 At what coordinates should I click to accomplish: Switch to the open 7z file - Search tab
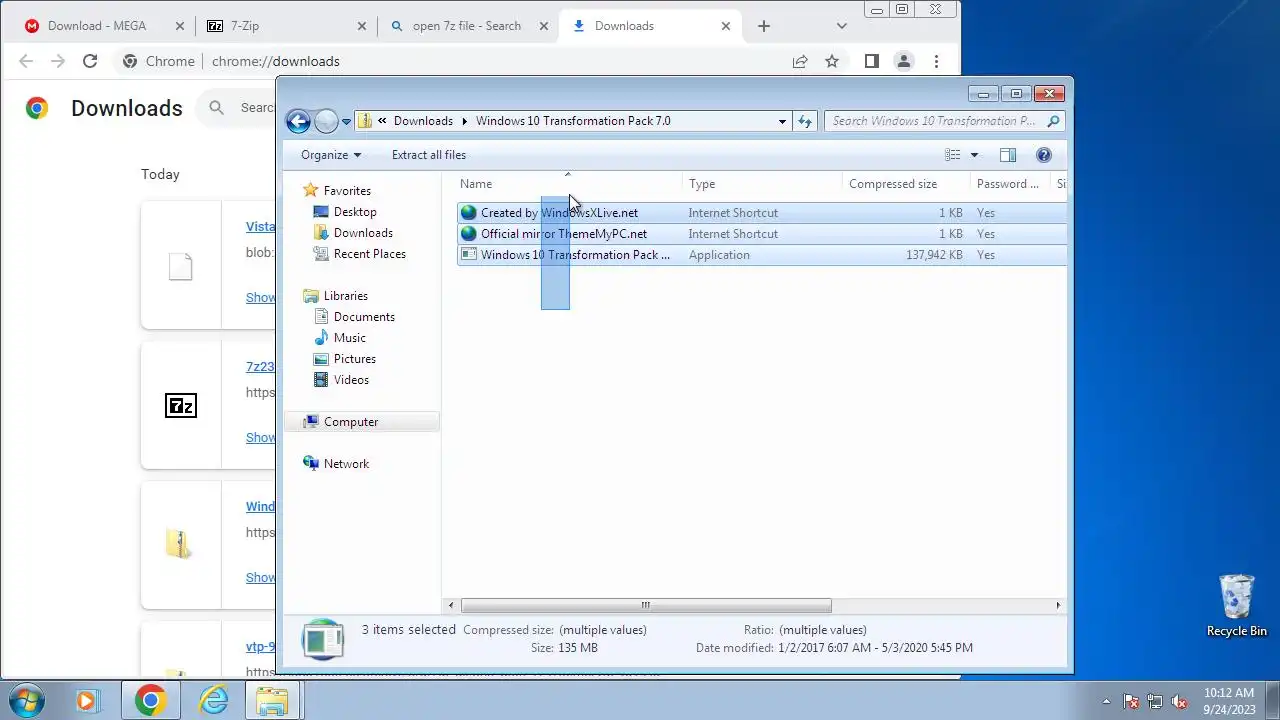[x=468, y=26]
